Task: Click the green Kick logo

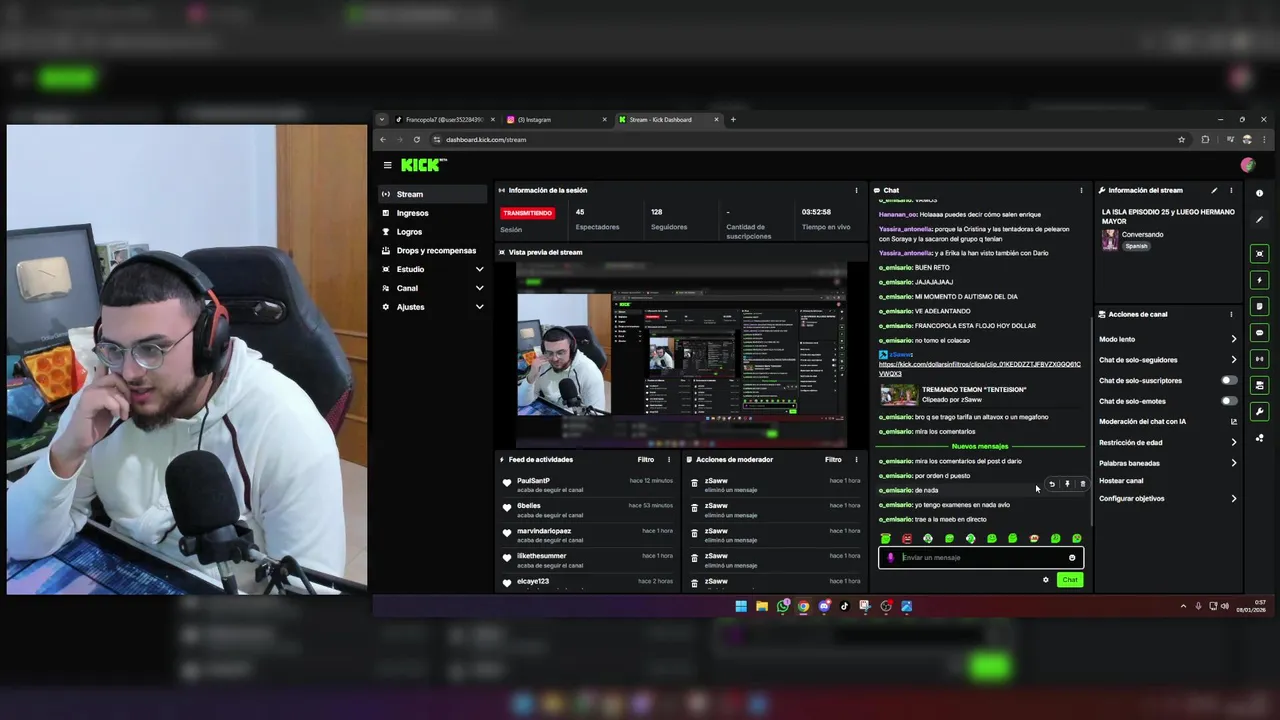Action: point(424,165)
